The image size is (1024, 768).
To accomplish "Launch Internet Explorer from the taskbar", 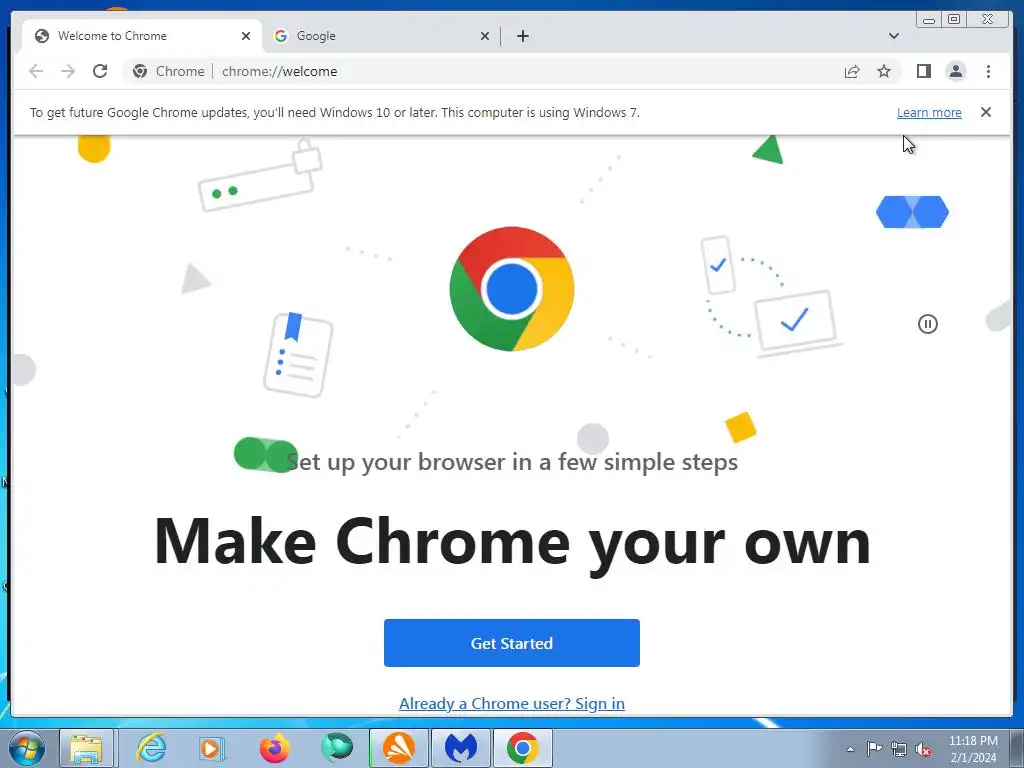I will coord(151,748).
